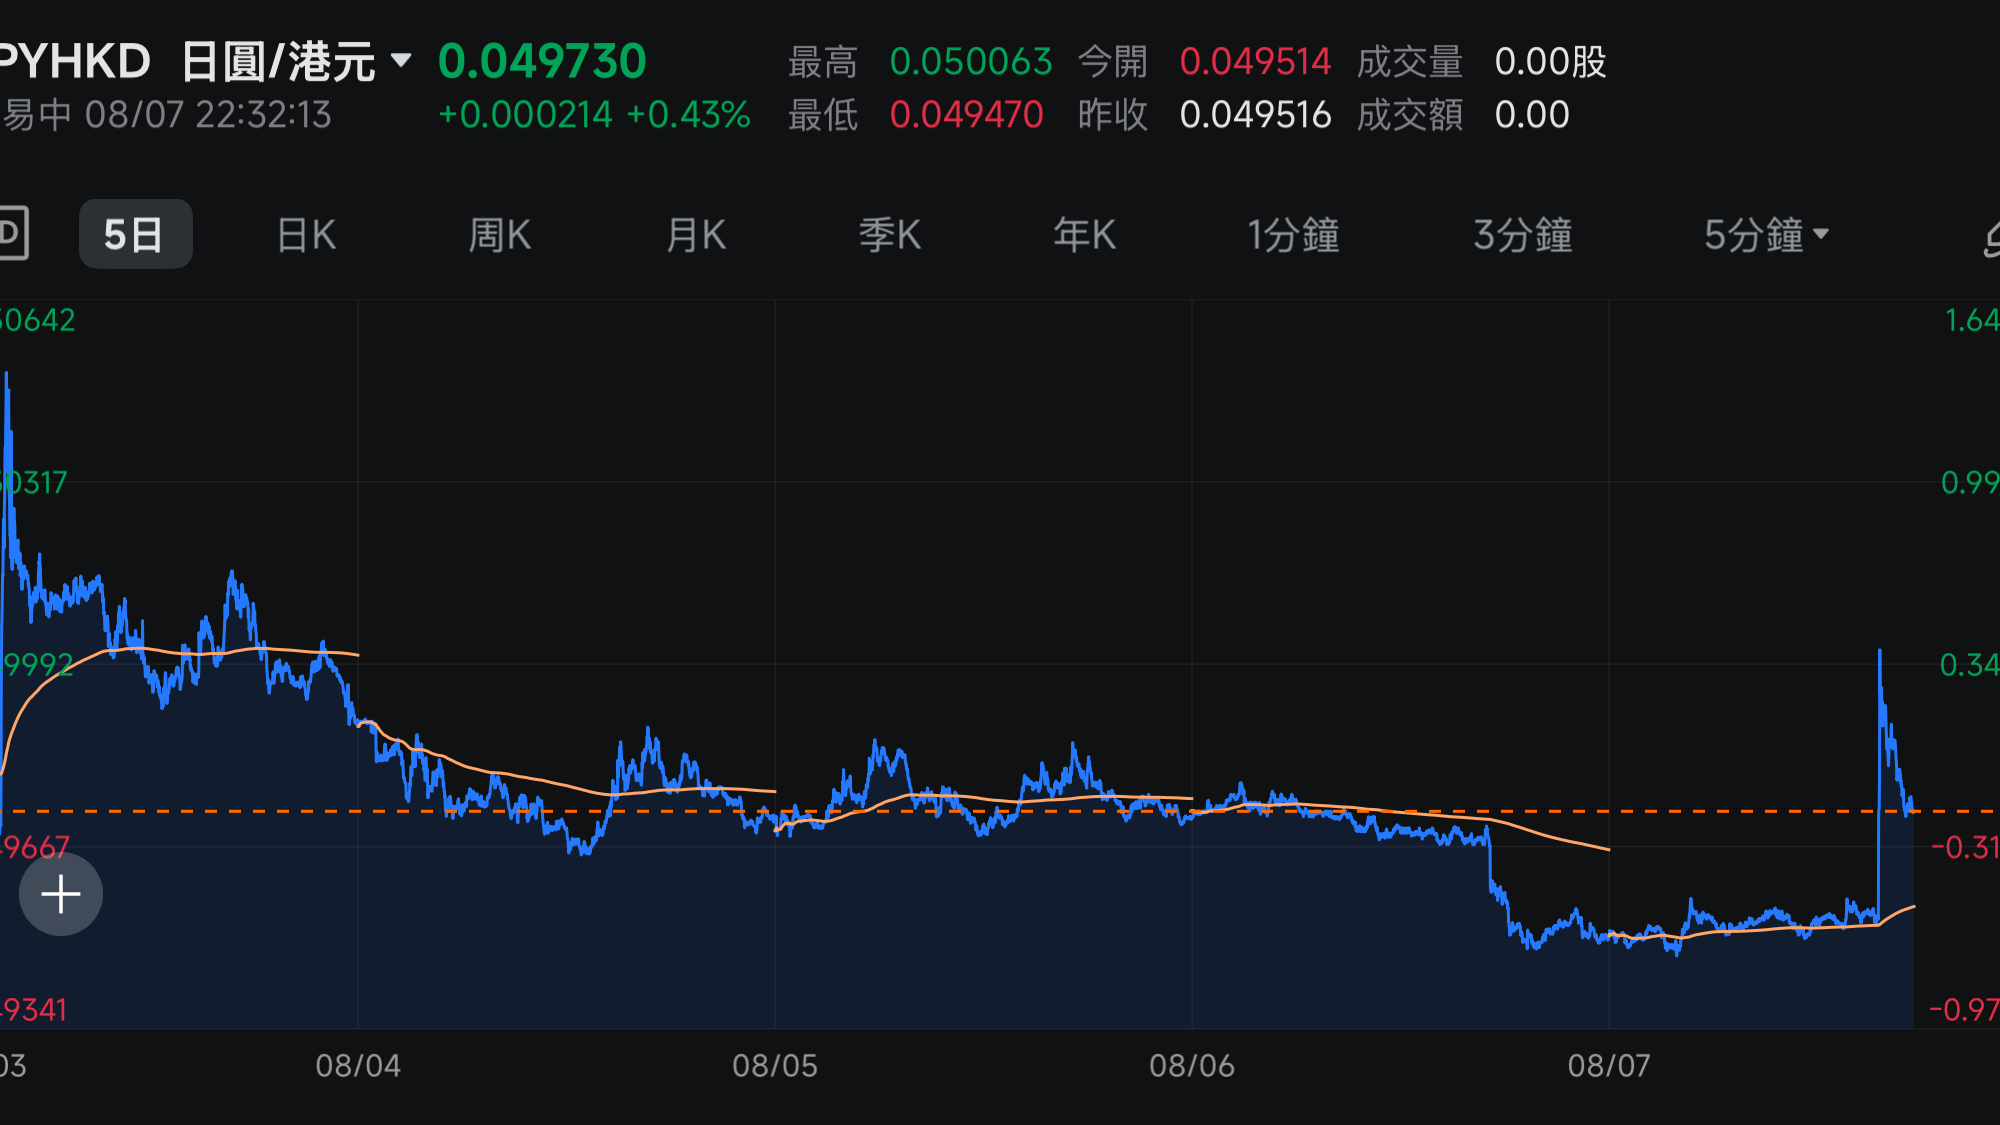
Task: Switch to the 日K tab
Action: pos(307,235)
